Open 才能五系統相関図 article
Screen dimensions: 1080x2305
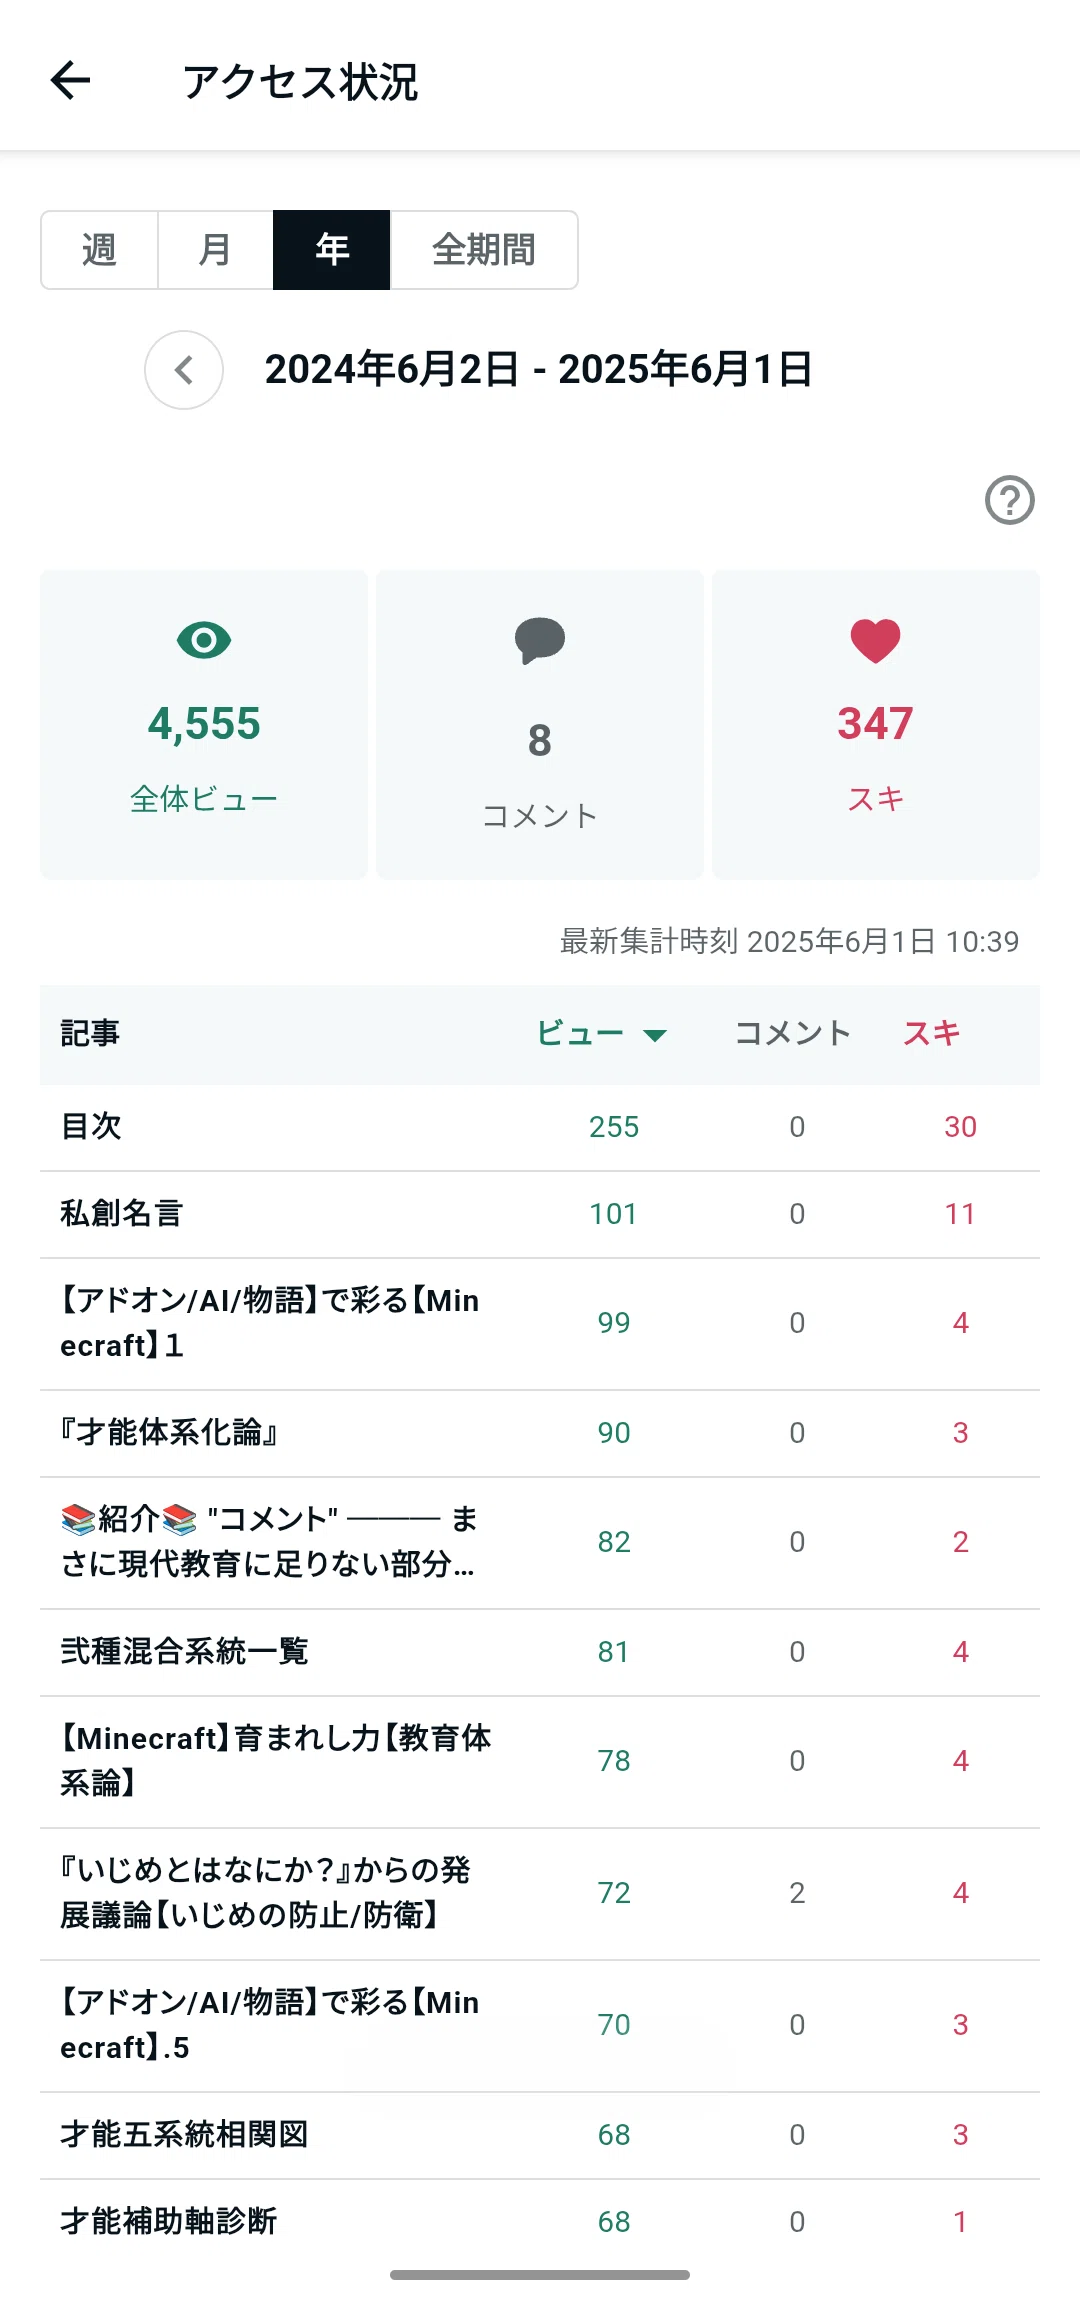click(x=540, y=2135)
